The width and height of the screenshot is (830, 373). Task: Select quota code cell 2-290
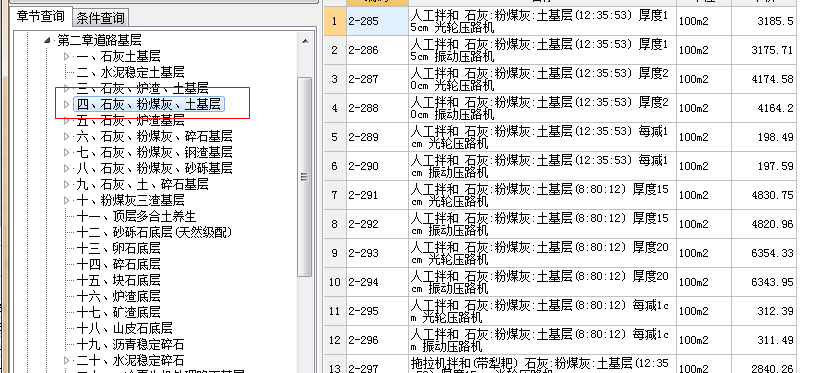point(377,166)
